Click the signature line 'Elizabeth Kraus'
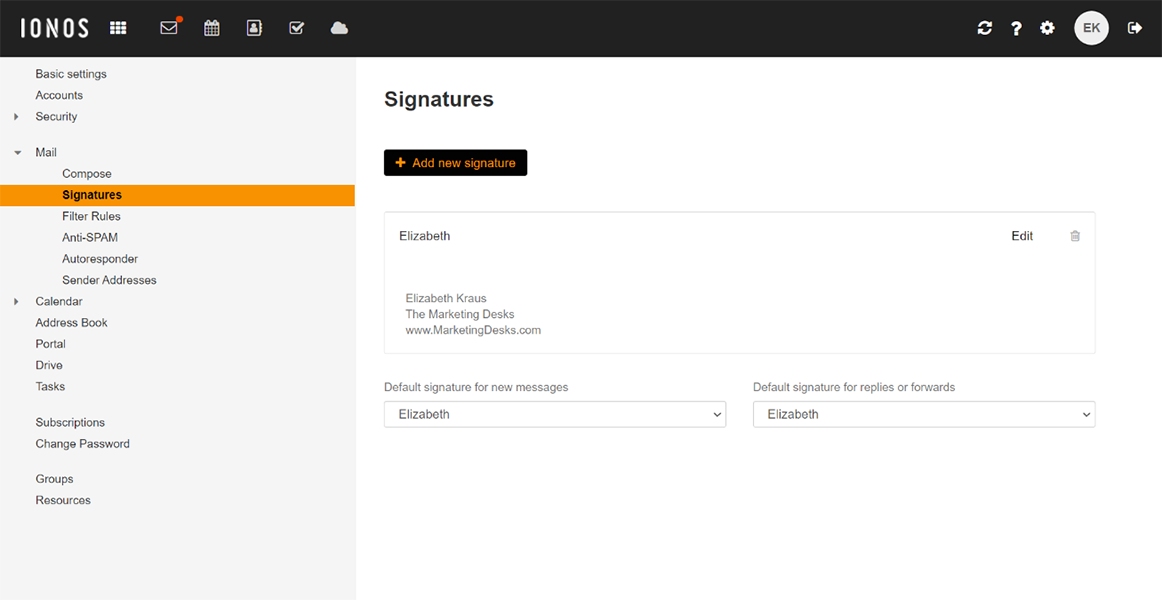The image size is (1162, 600). (x=446, y=299)
